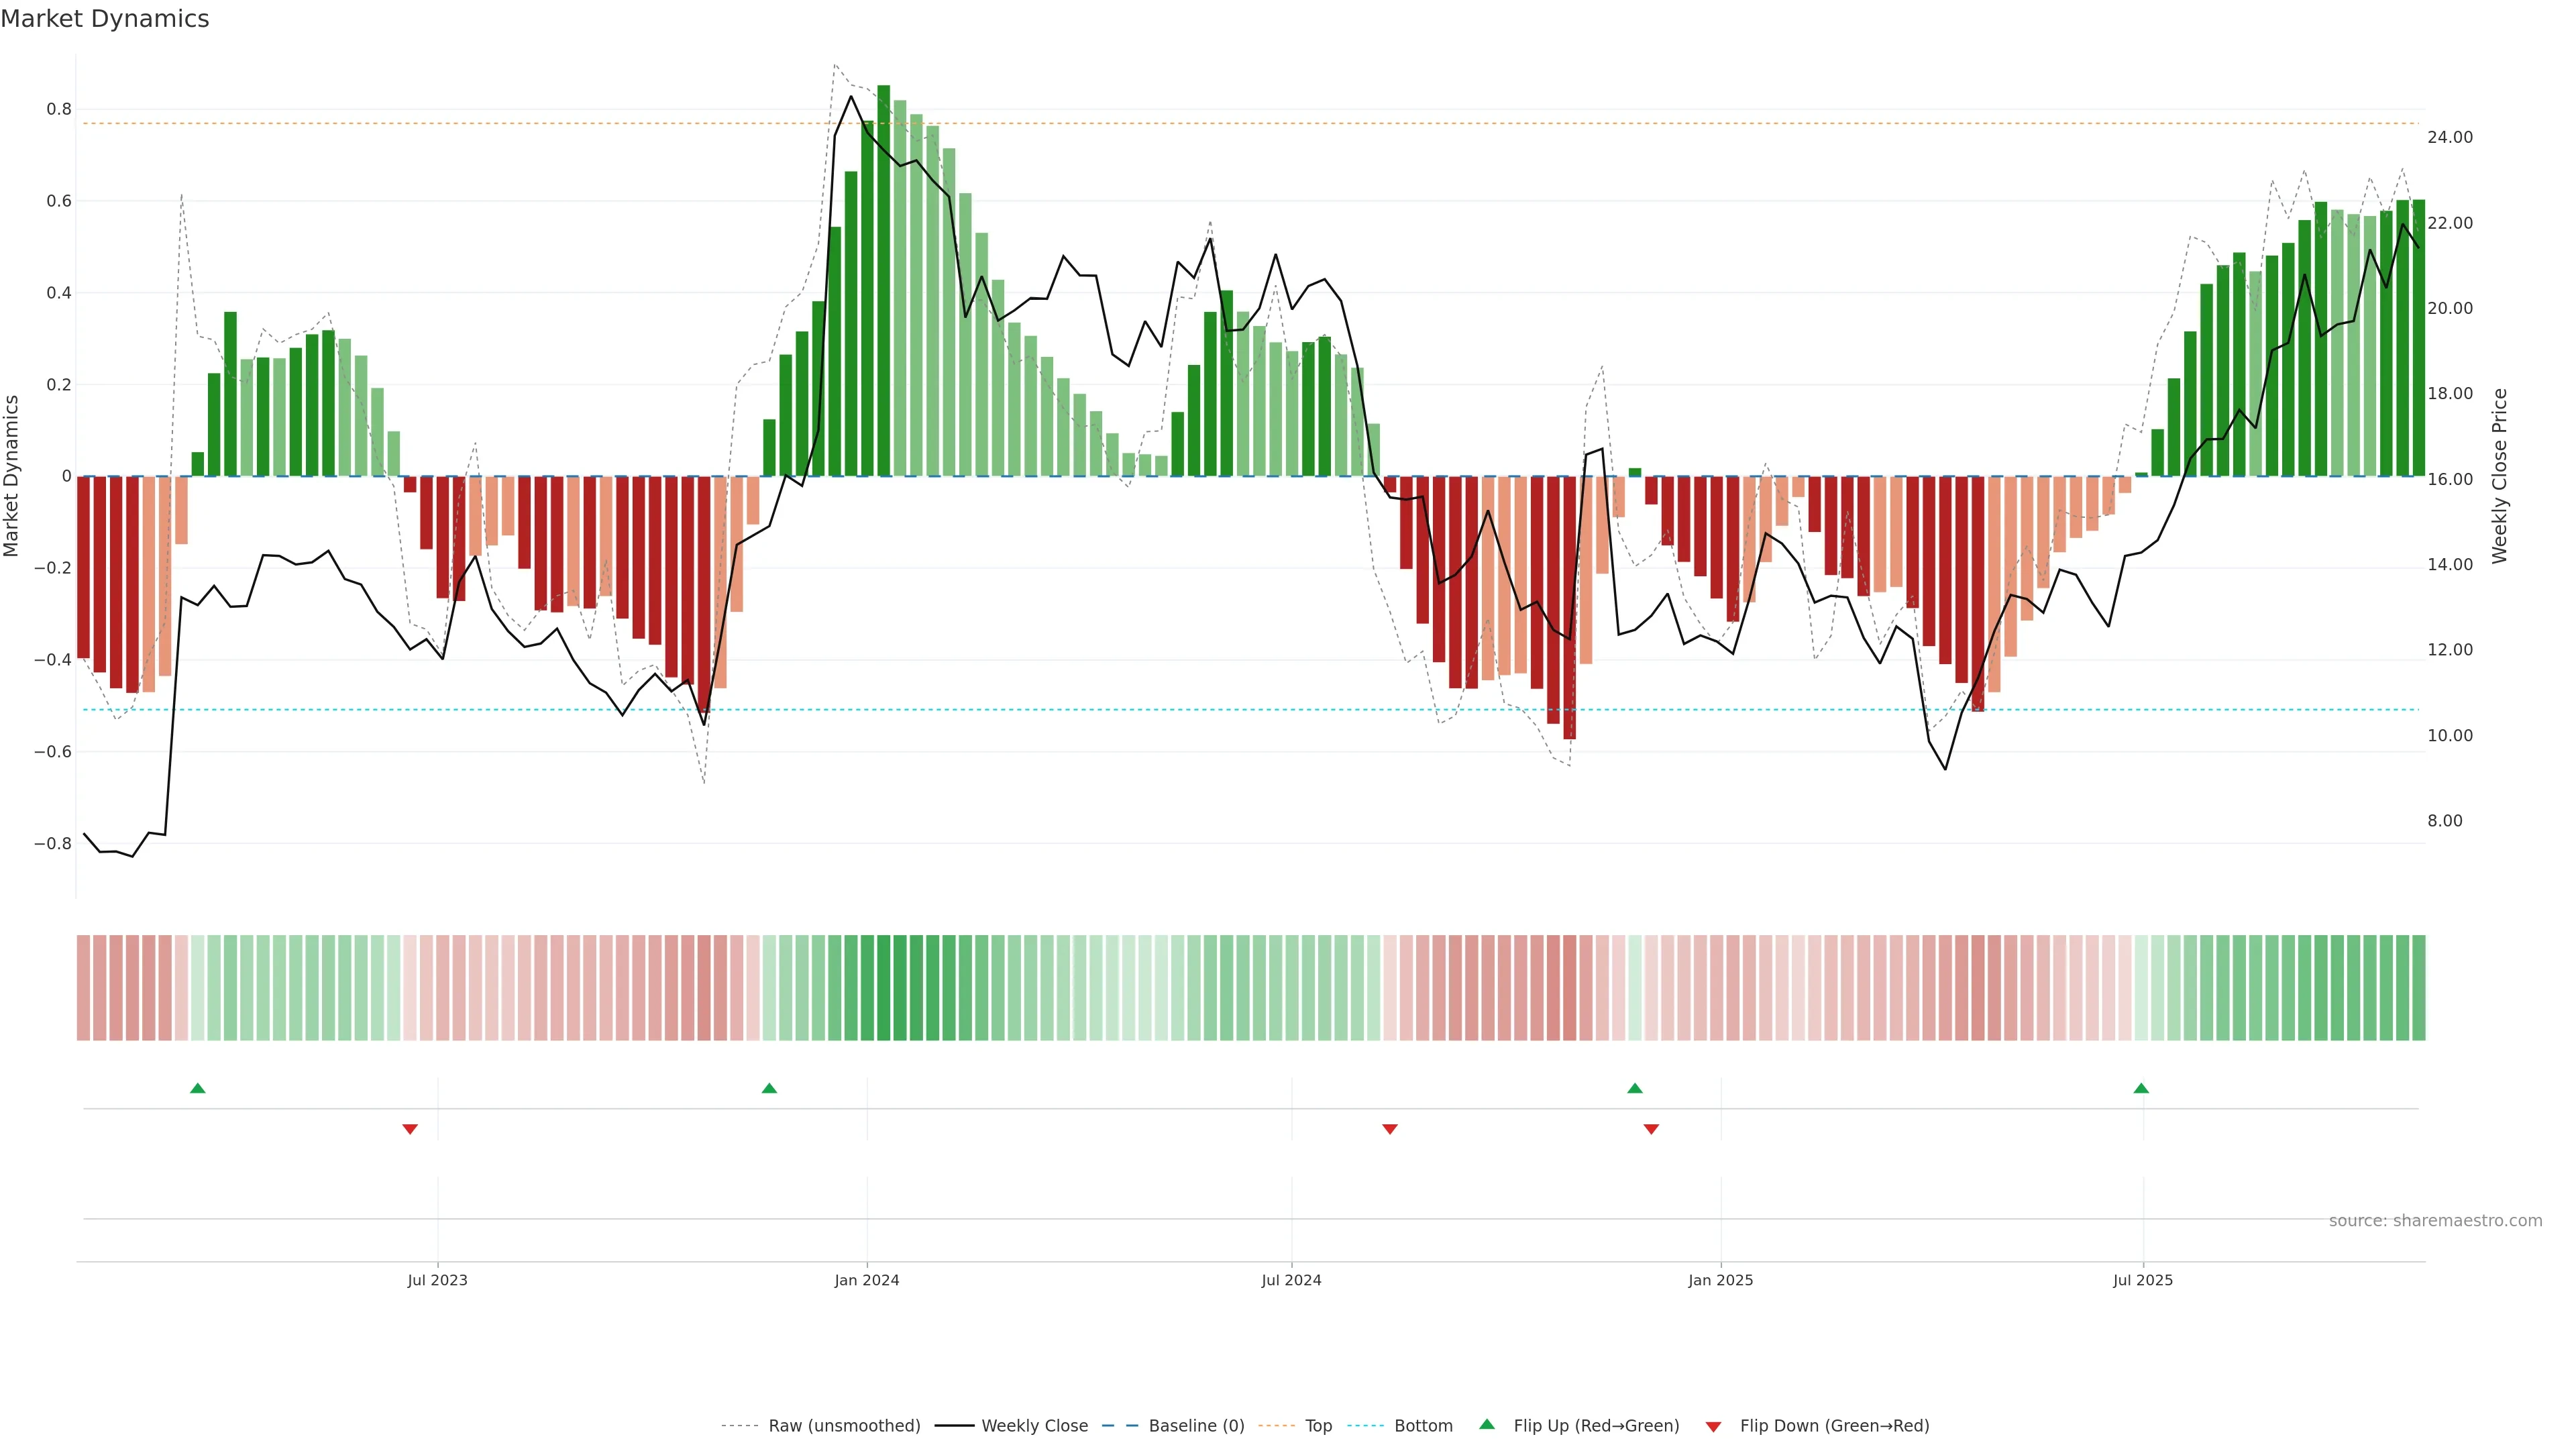The height and width of the screenshot is (1449, 2576).
Task: Hide the Top threshold legend entry
Action: (1318, 1426)
